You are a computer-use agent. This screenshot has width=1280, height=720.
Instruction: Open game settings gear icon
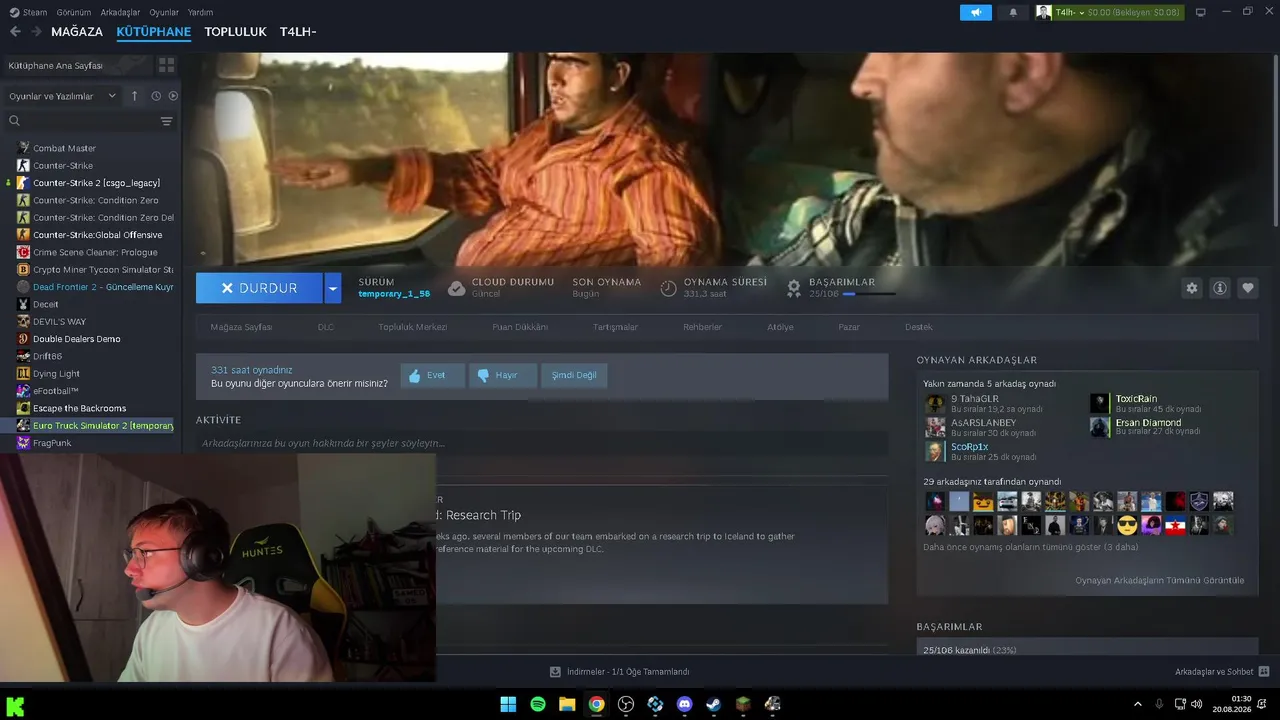[x=1192, y=288]
